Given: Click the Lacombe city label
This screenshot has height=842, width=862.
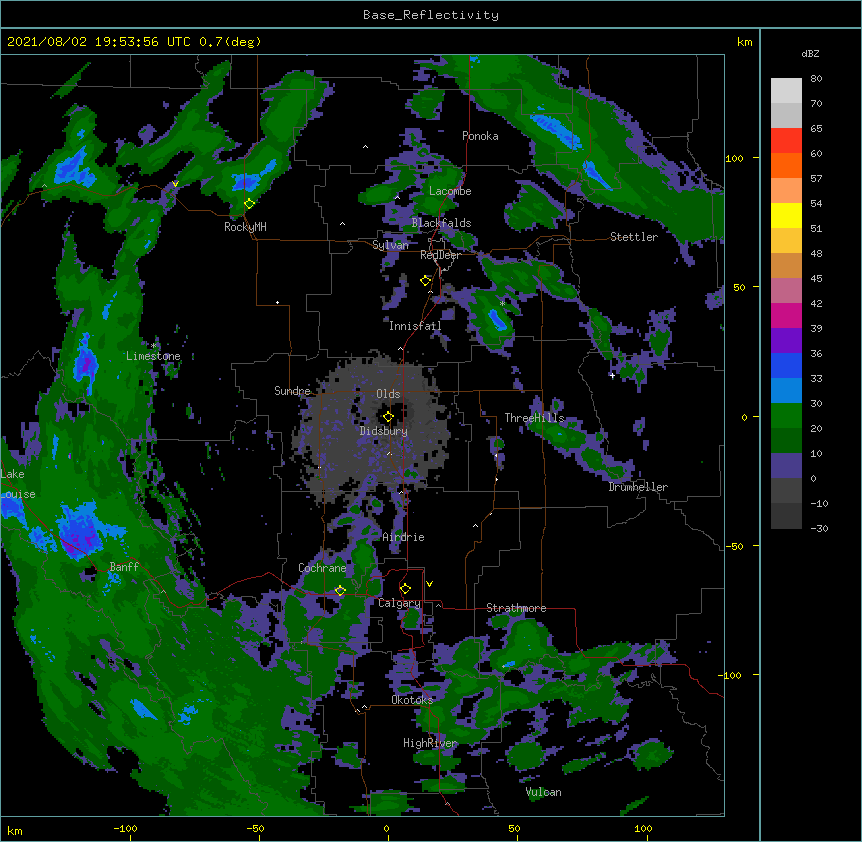Looking at the screenshot, I should (450, 191).
